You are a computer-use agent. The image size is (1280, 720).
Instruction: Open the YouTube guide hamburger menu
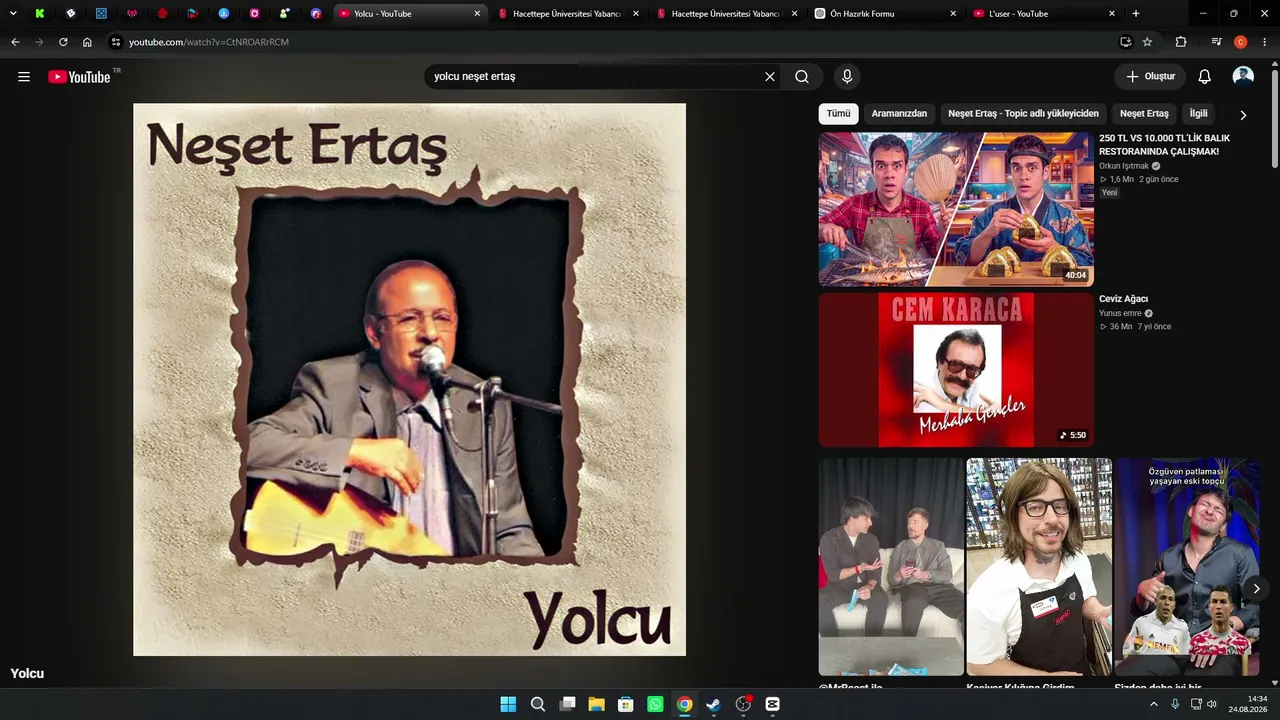[24, 77]
